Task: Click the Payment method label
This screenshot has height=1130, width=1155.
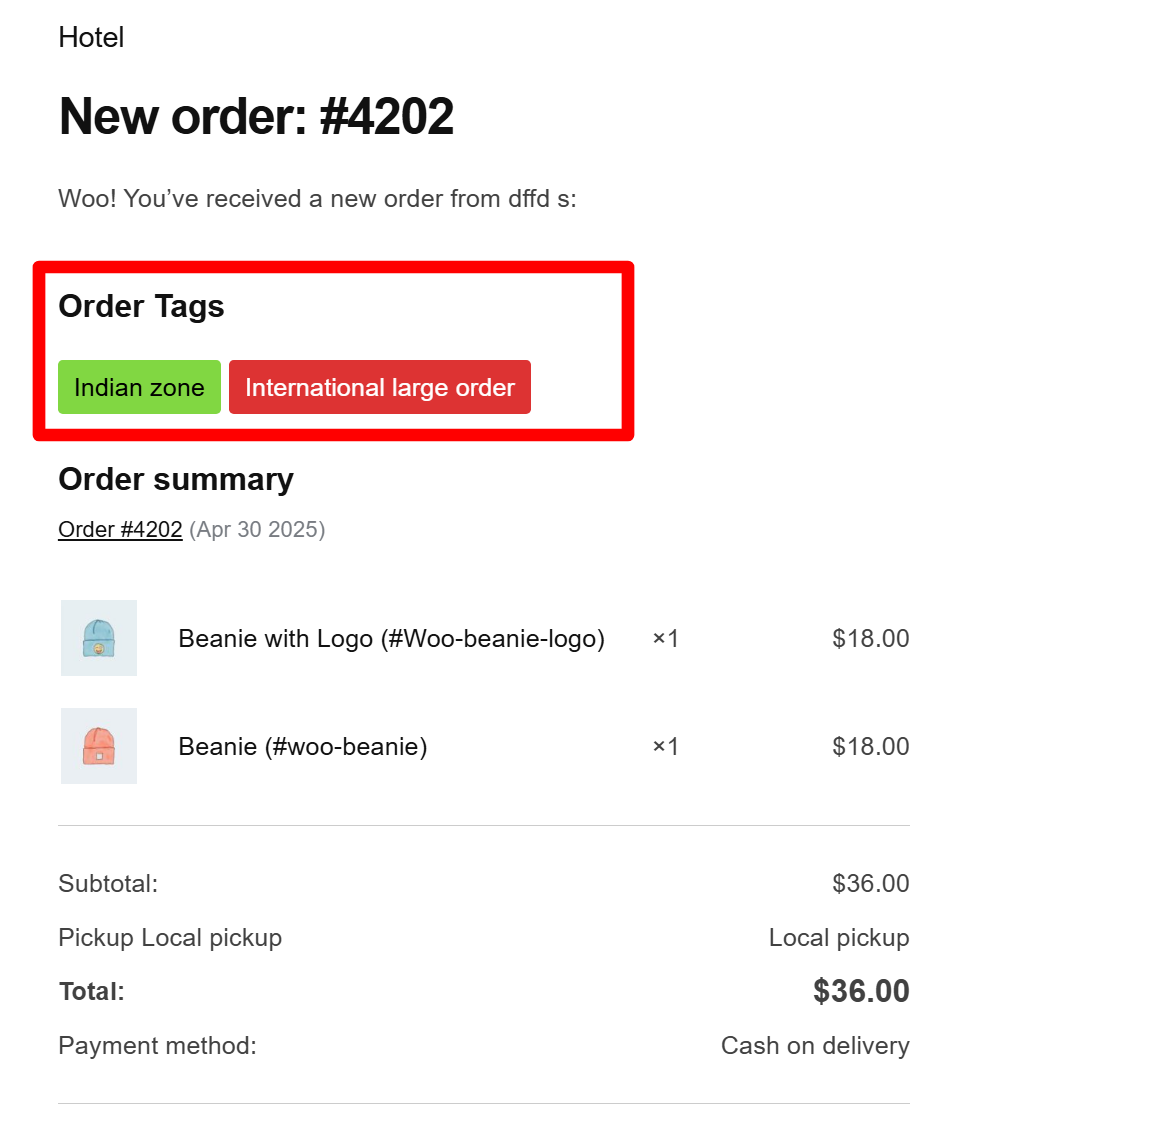Action: point(158,1045)
